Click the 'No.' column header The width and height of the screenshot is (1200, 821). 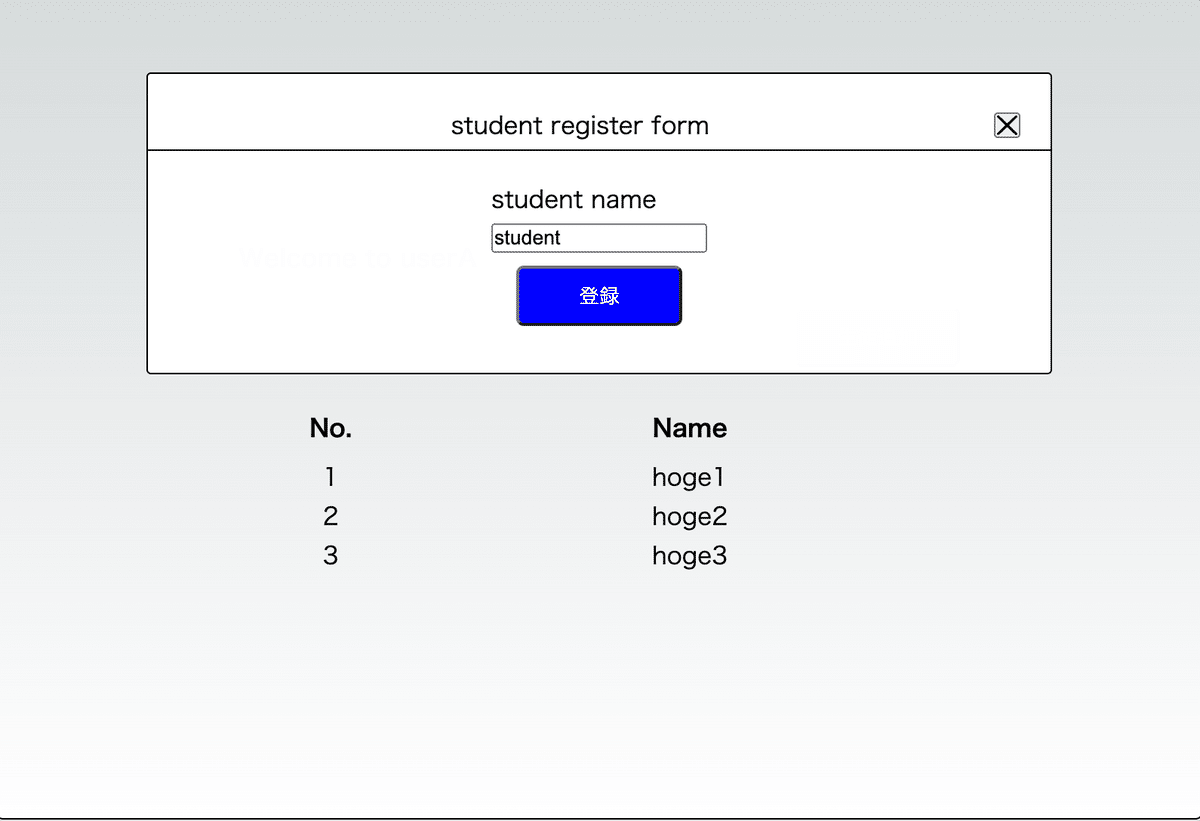pyautogui.click(x=330, y=428)
